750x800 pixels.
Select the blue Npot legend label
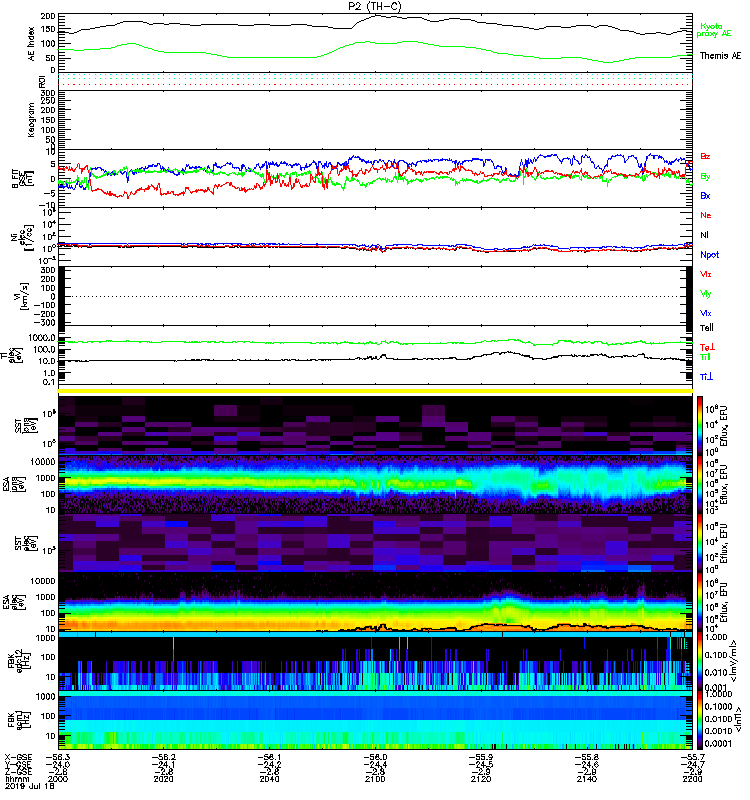709,255
